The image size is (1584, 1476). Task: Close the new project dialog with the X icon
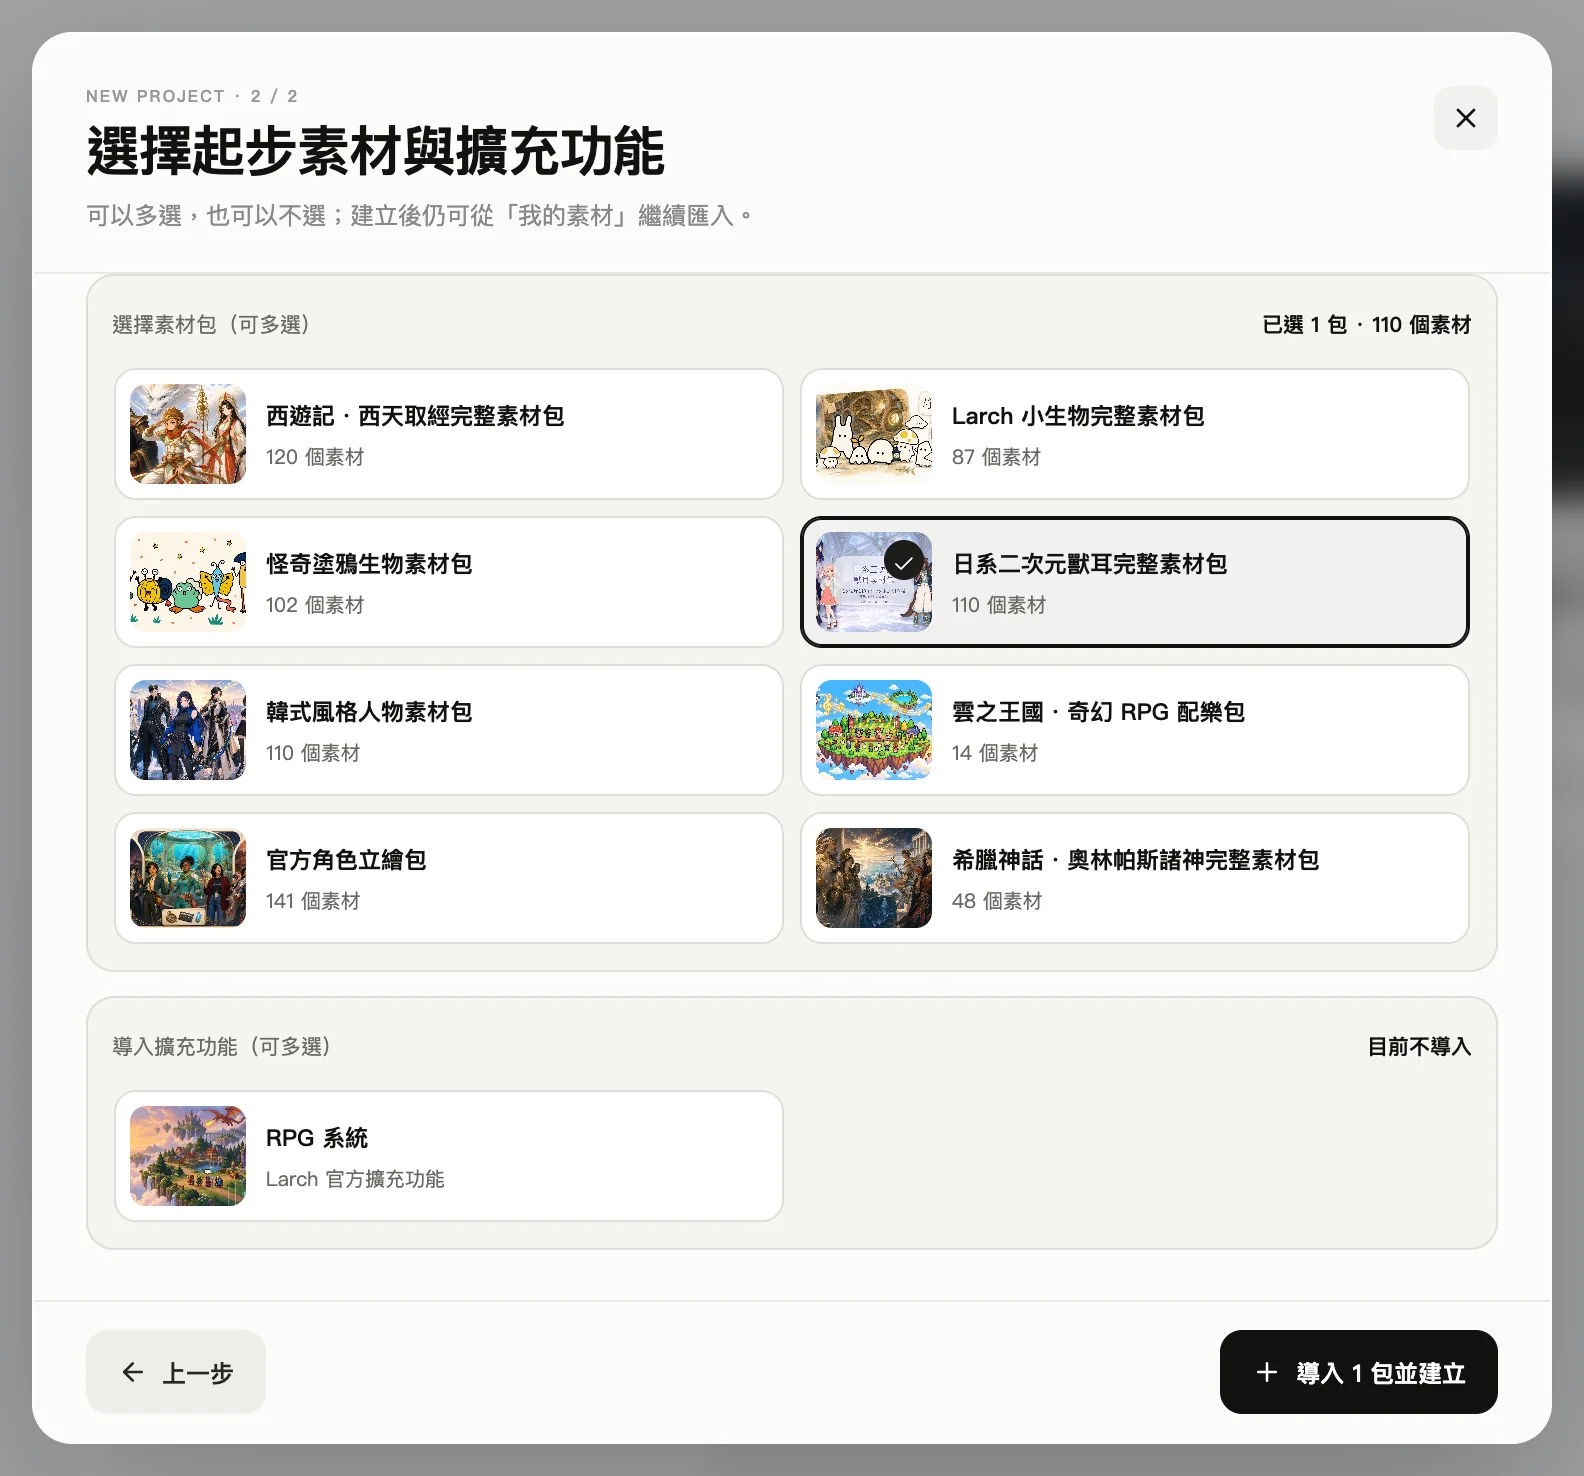[1465, 118]
